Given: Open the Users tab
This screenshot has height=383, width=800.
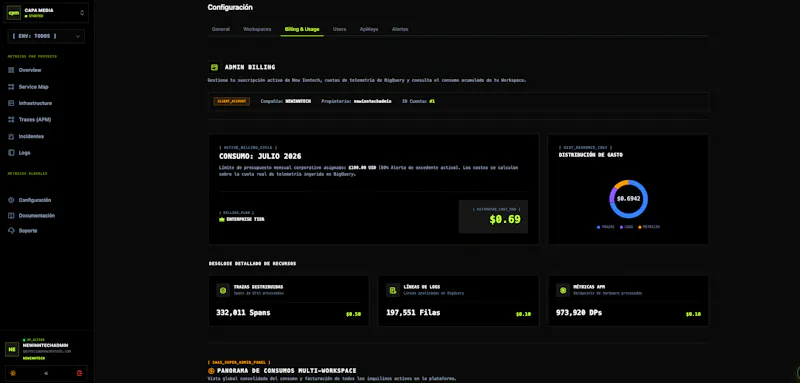Looking at the screenshot, I should [x=339, y=29].
